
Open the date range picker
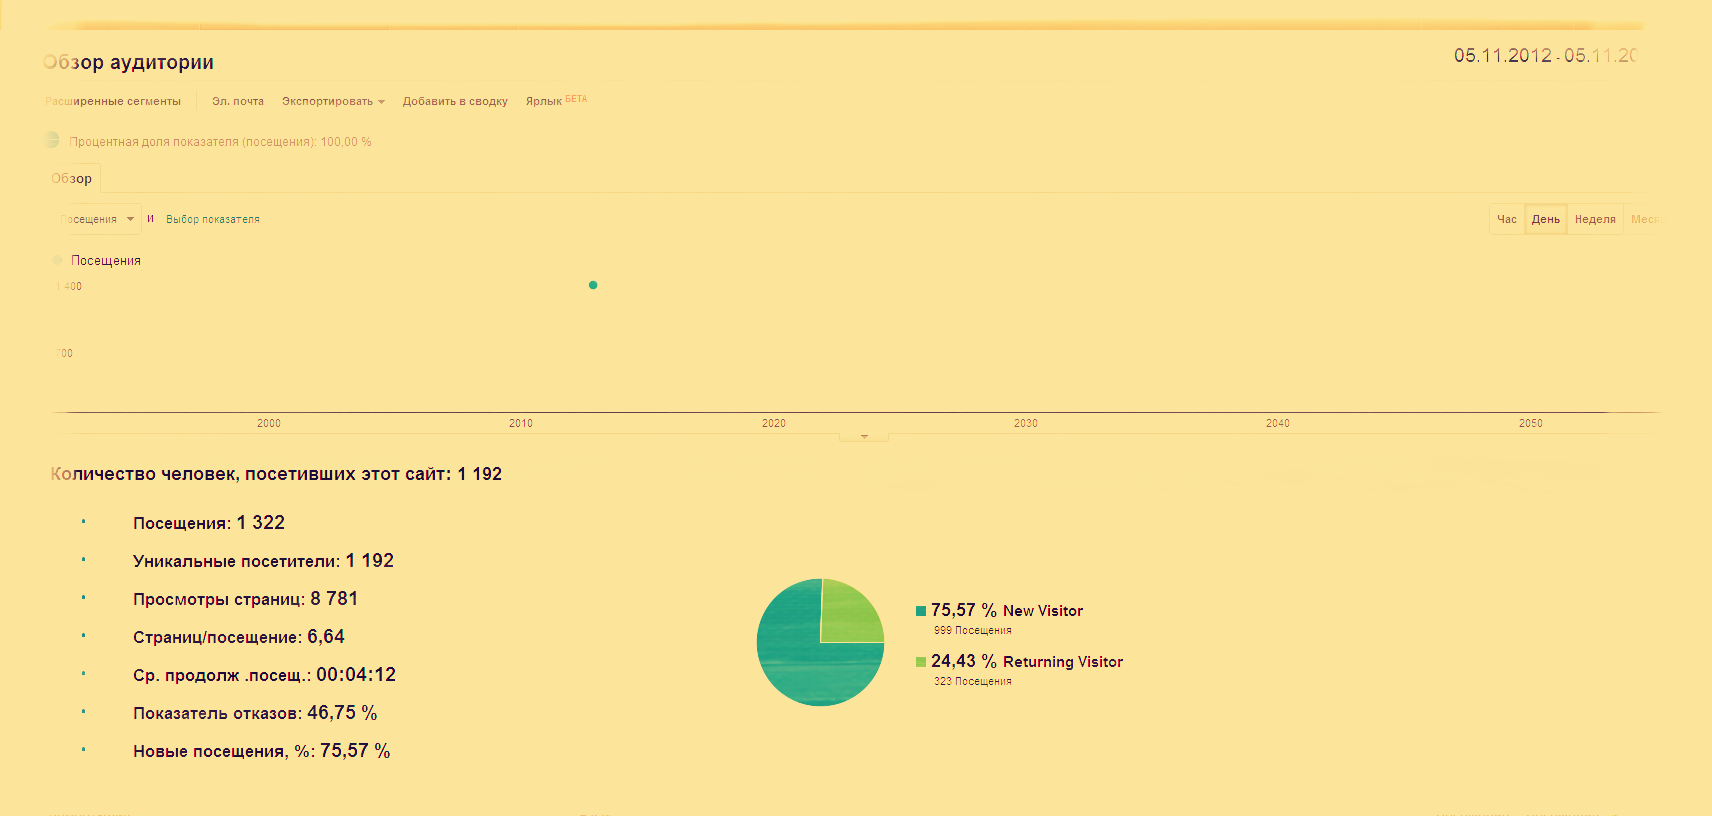(1544, 56)
